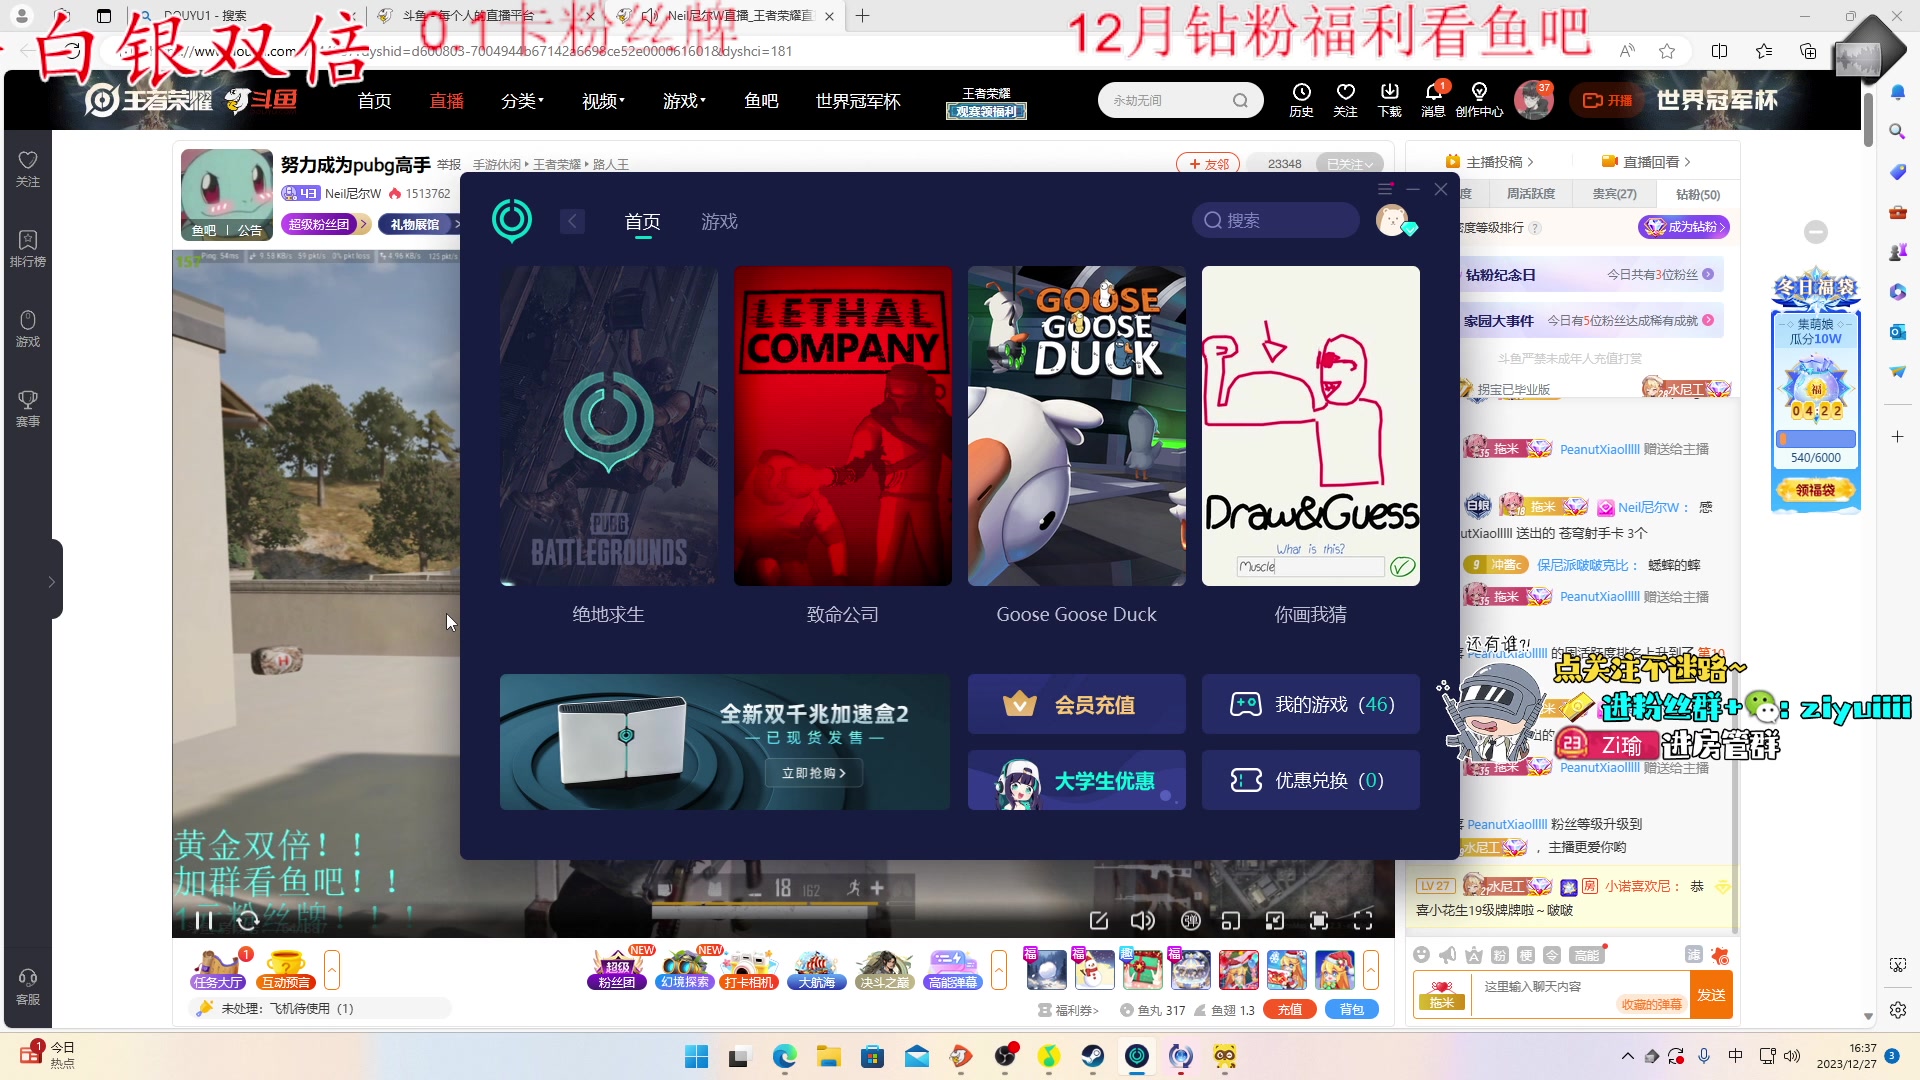Viewport: 1920px width, 1080px height.
Task: Open the accelerator hamburger menu
Action: 1385,189
